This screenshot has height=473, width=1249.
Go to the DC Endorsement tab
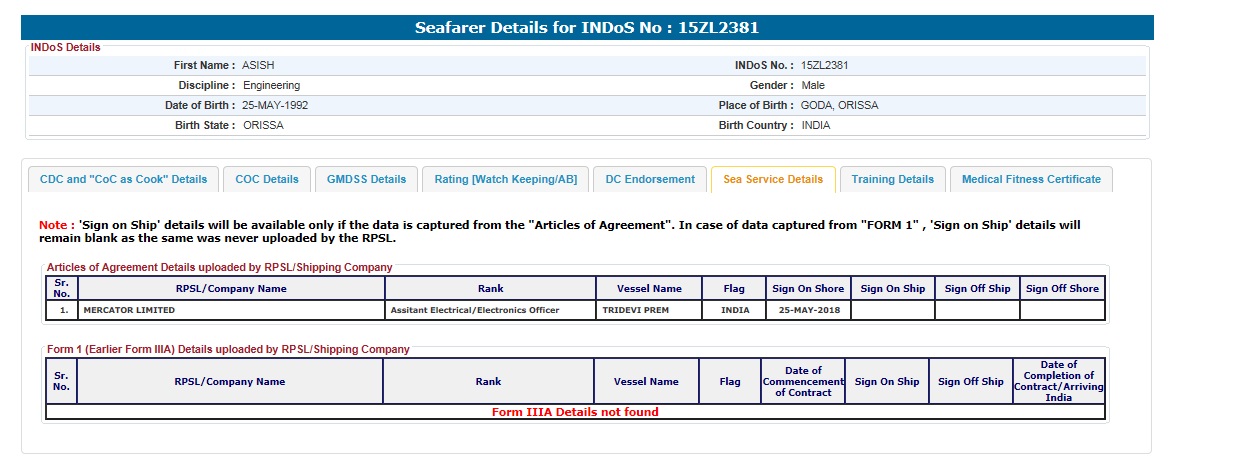650,180
